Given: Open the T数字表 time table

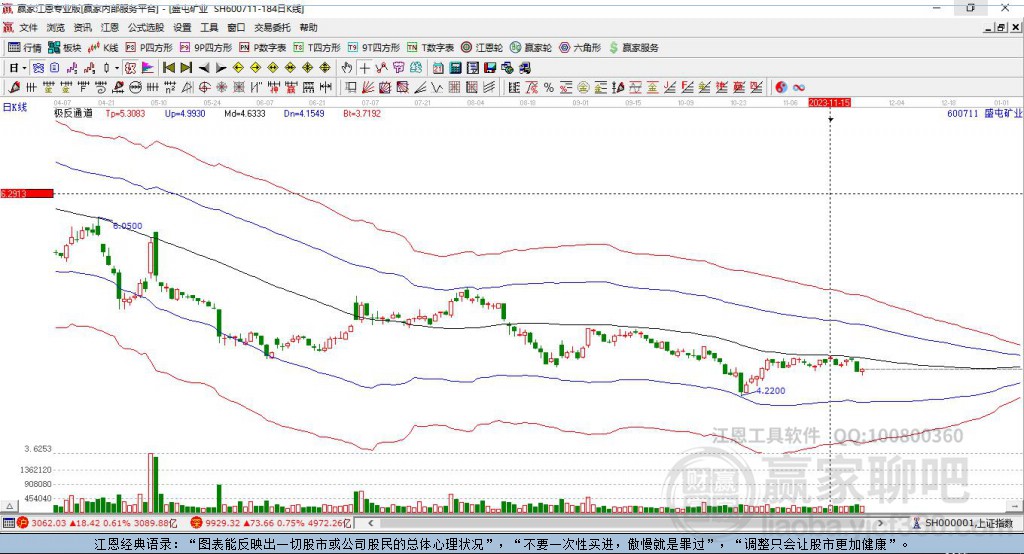Looking at the screenshot, I should 430,48.
